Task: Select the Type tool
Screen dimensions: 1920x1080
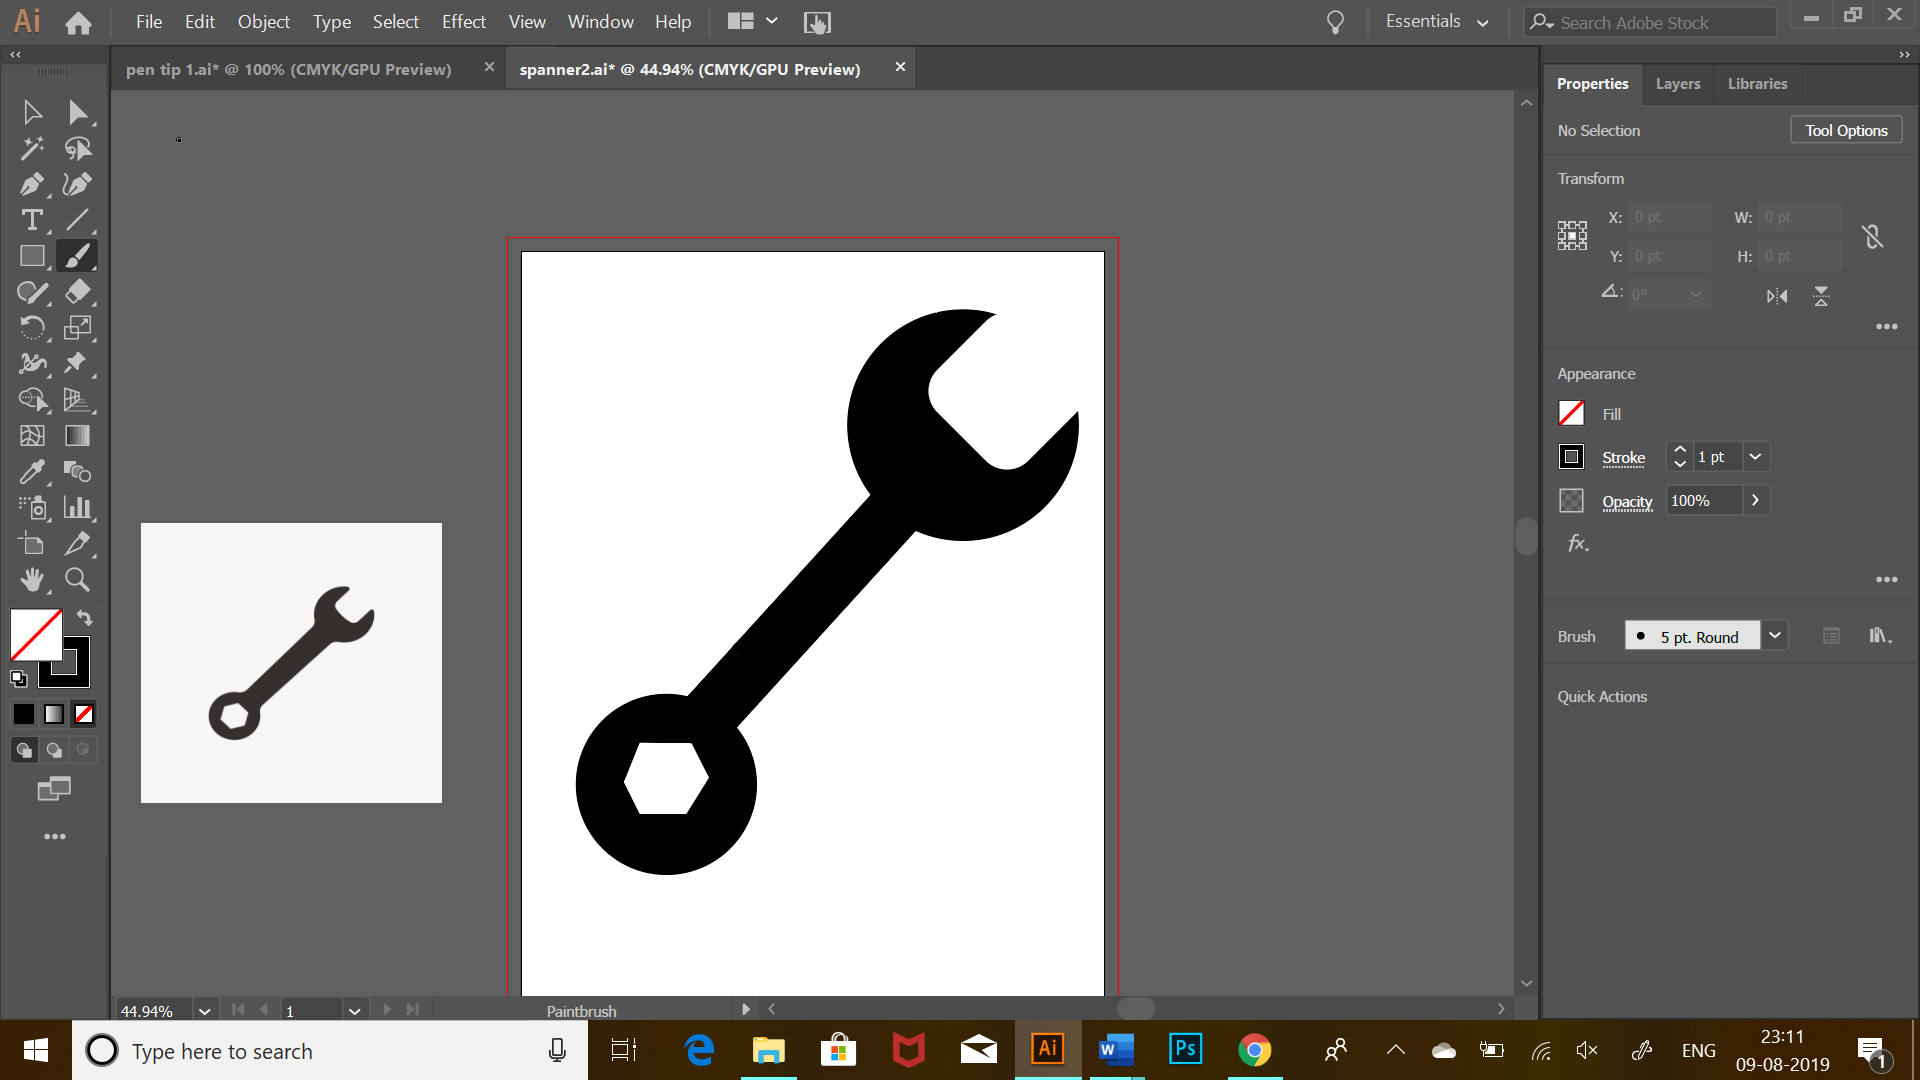Action: click(31, 220)
